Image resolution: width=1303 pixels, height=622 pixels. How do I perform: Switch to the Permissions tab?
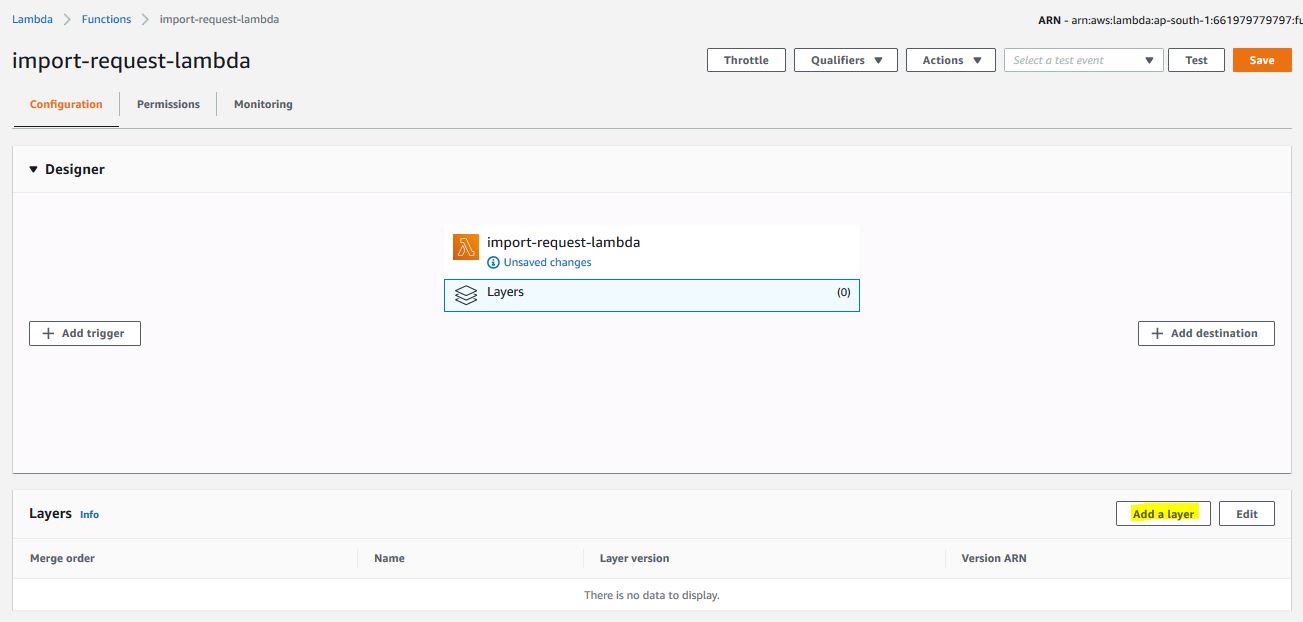tap(168, 104)
